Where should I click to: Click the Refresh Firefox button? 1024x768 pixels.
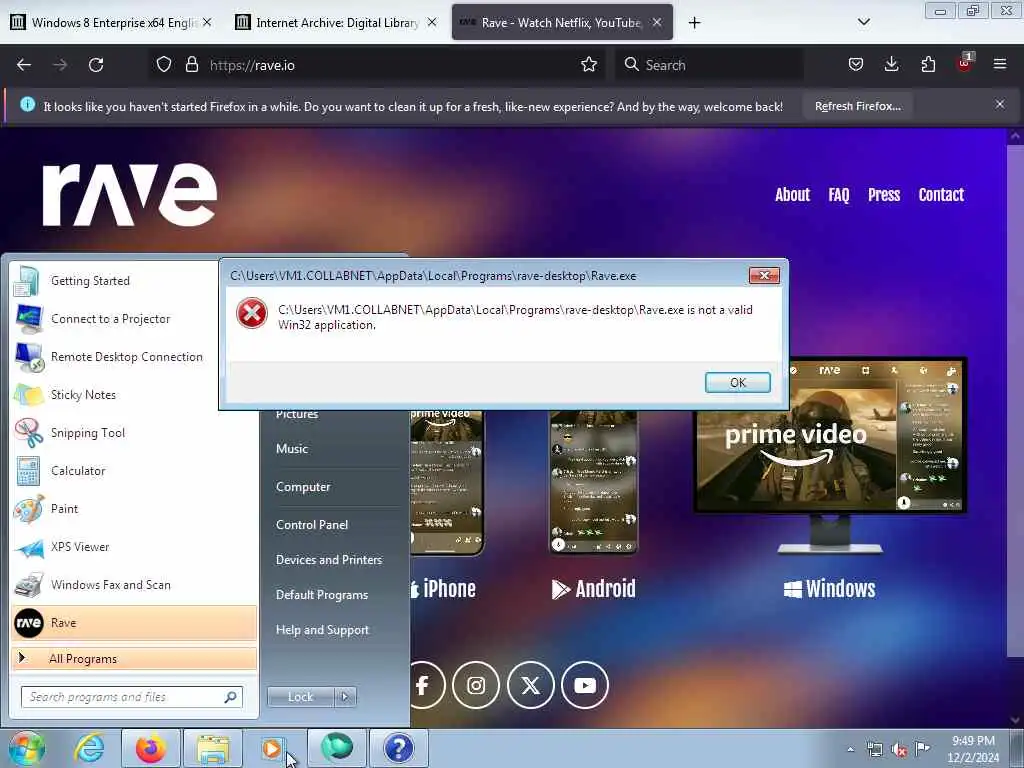857,106
